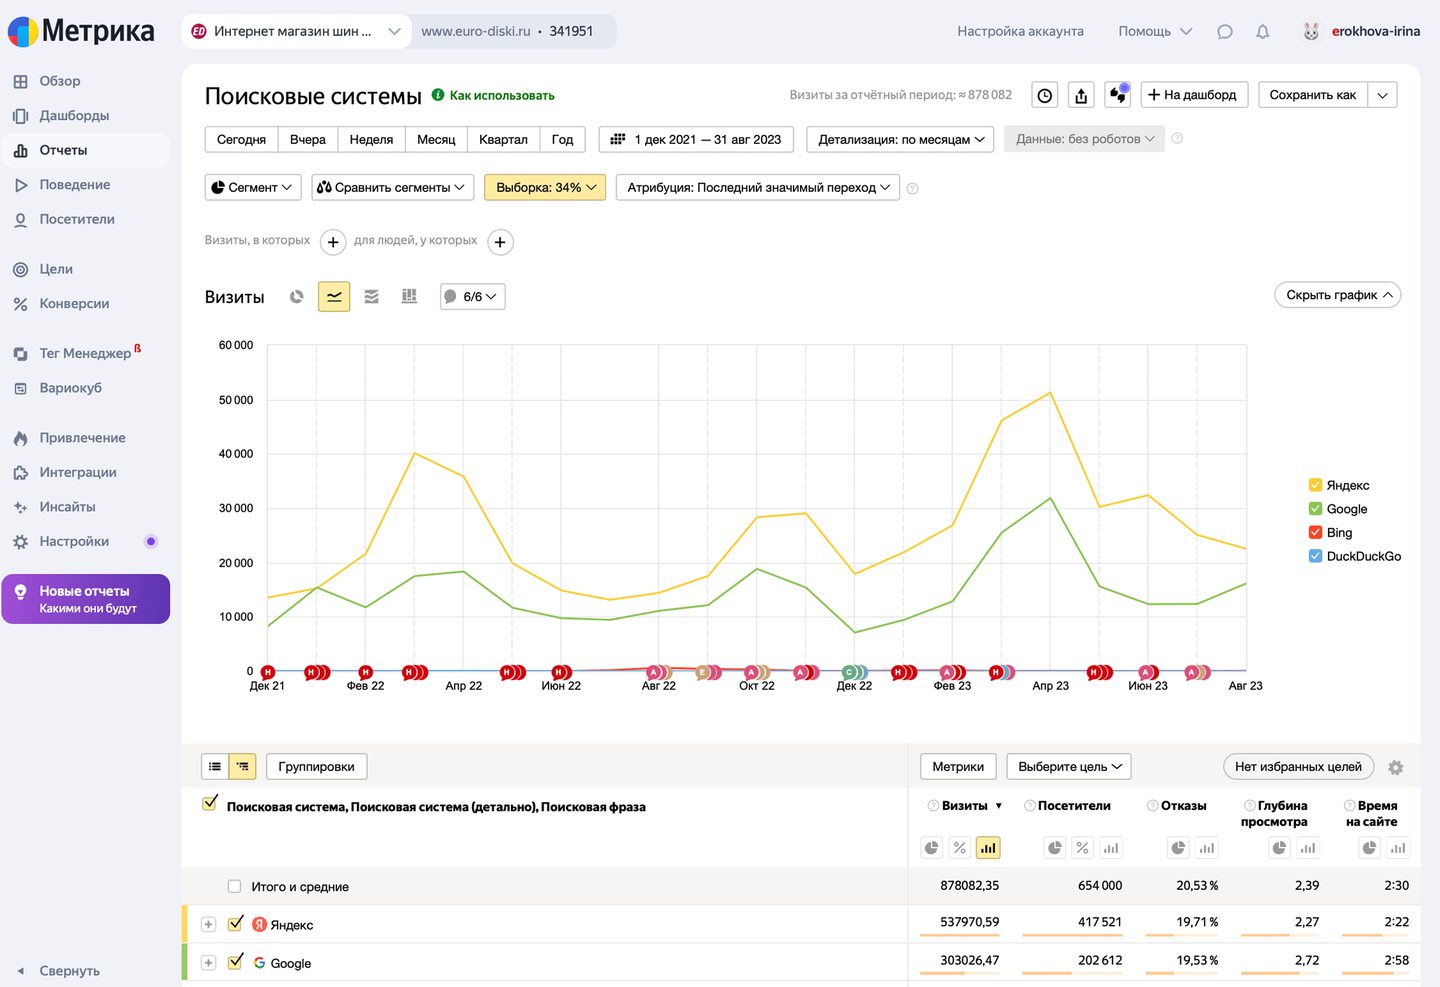This screenshot has height=987, width=1440.
Task: Open the Детализация: по месяцам dropdown
Action: [x=901, y=139]
